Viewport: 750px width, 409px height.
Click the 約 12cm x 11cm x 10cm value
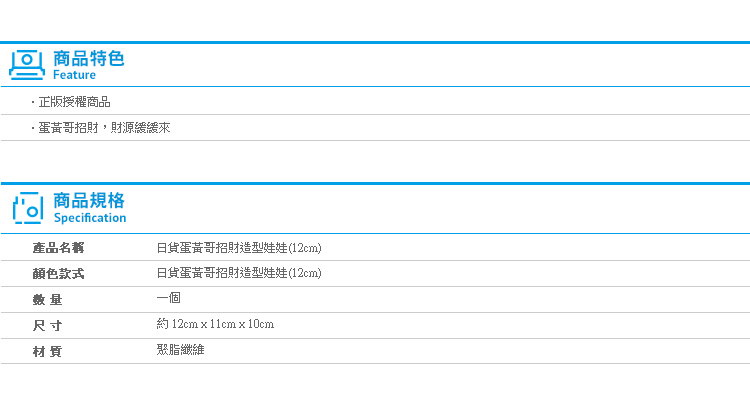click(x=215, y=324)
